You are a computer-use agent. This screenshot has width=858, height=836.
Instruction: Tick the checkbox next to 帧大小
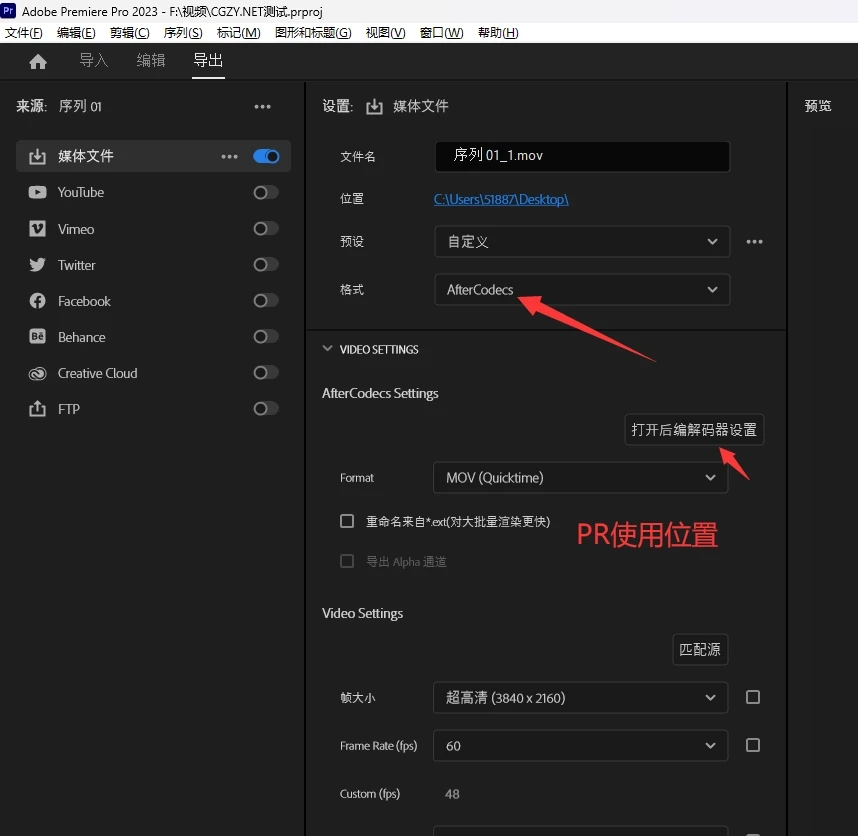753,697
